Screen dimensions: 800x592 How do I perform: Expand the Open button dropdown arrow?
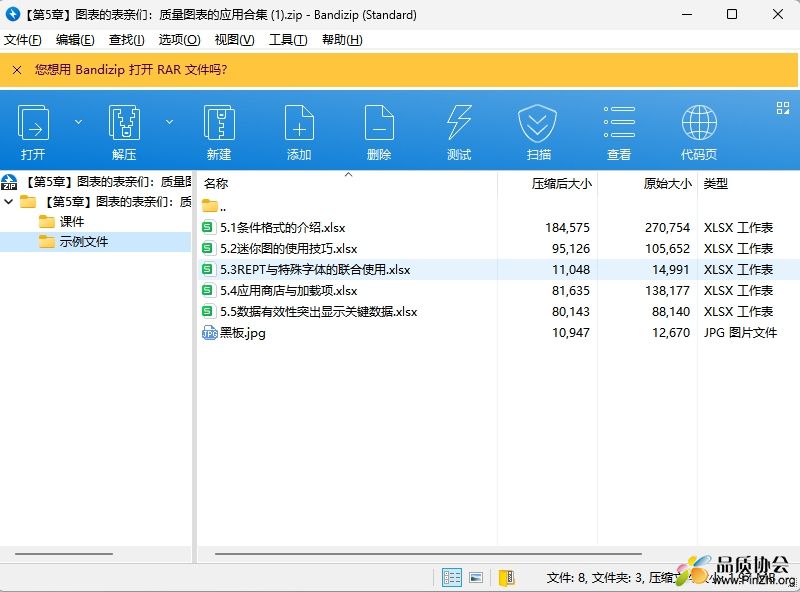coord(78,122)
